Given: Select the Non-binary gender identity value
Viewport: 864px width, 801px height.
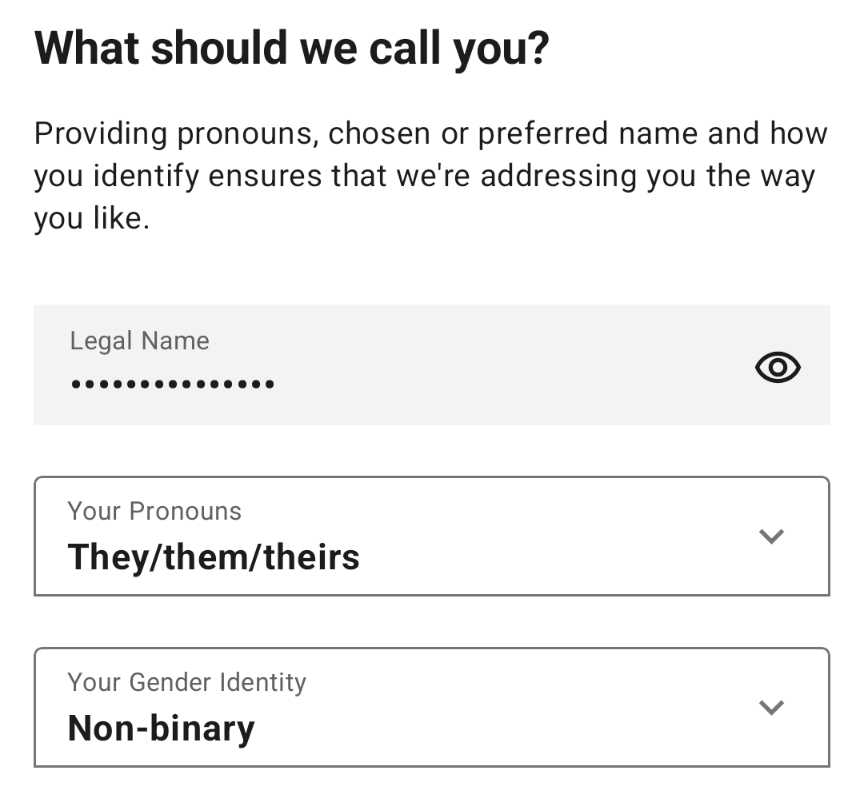Looking at the screenshot, I should [161, 728].
